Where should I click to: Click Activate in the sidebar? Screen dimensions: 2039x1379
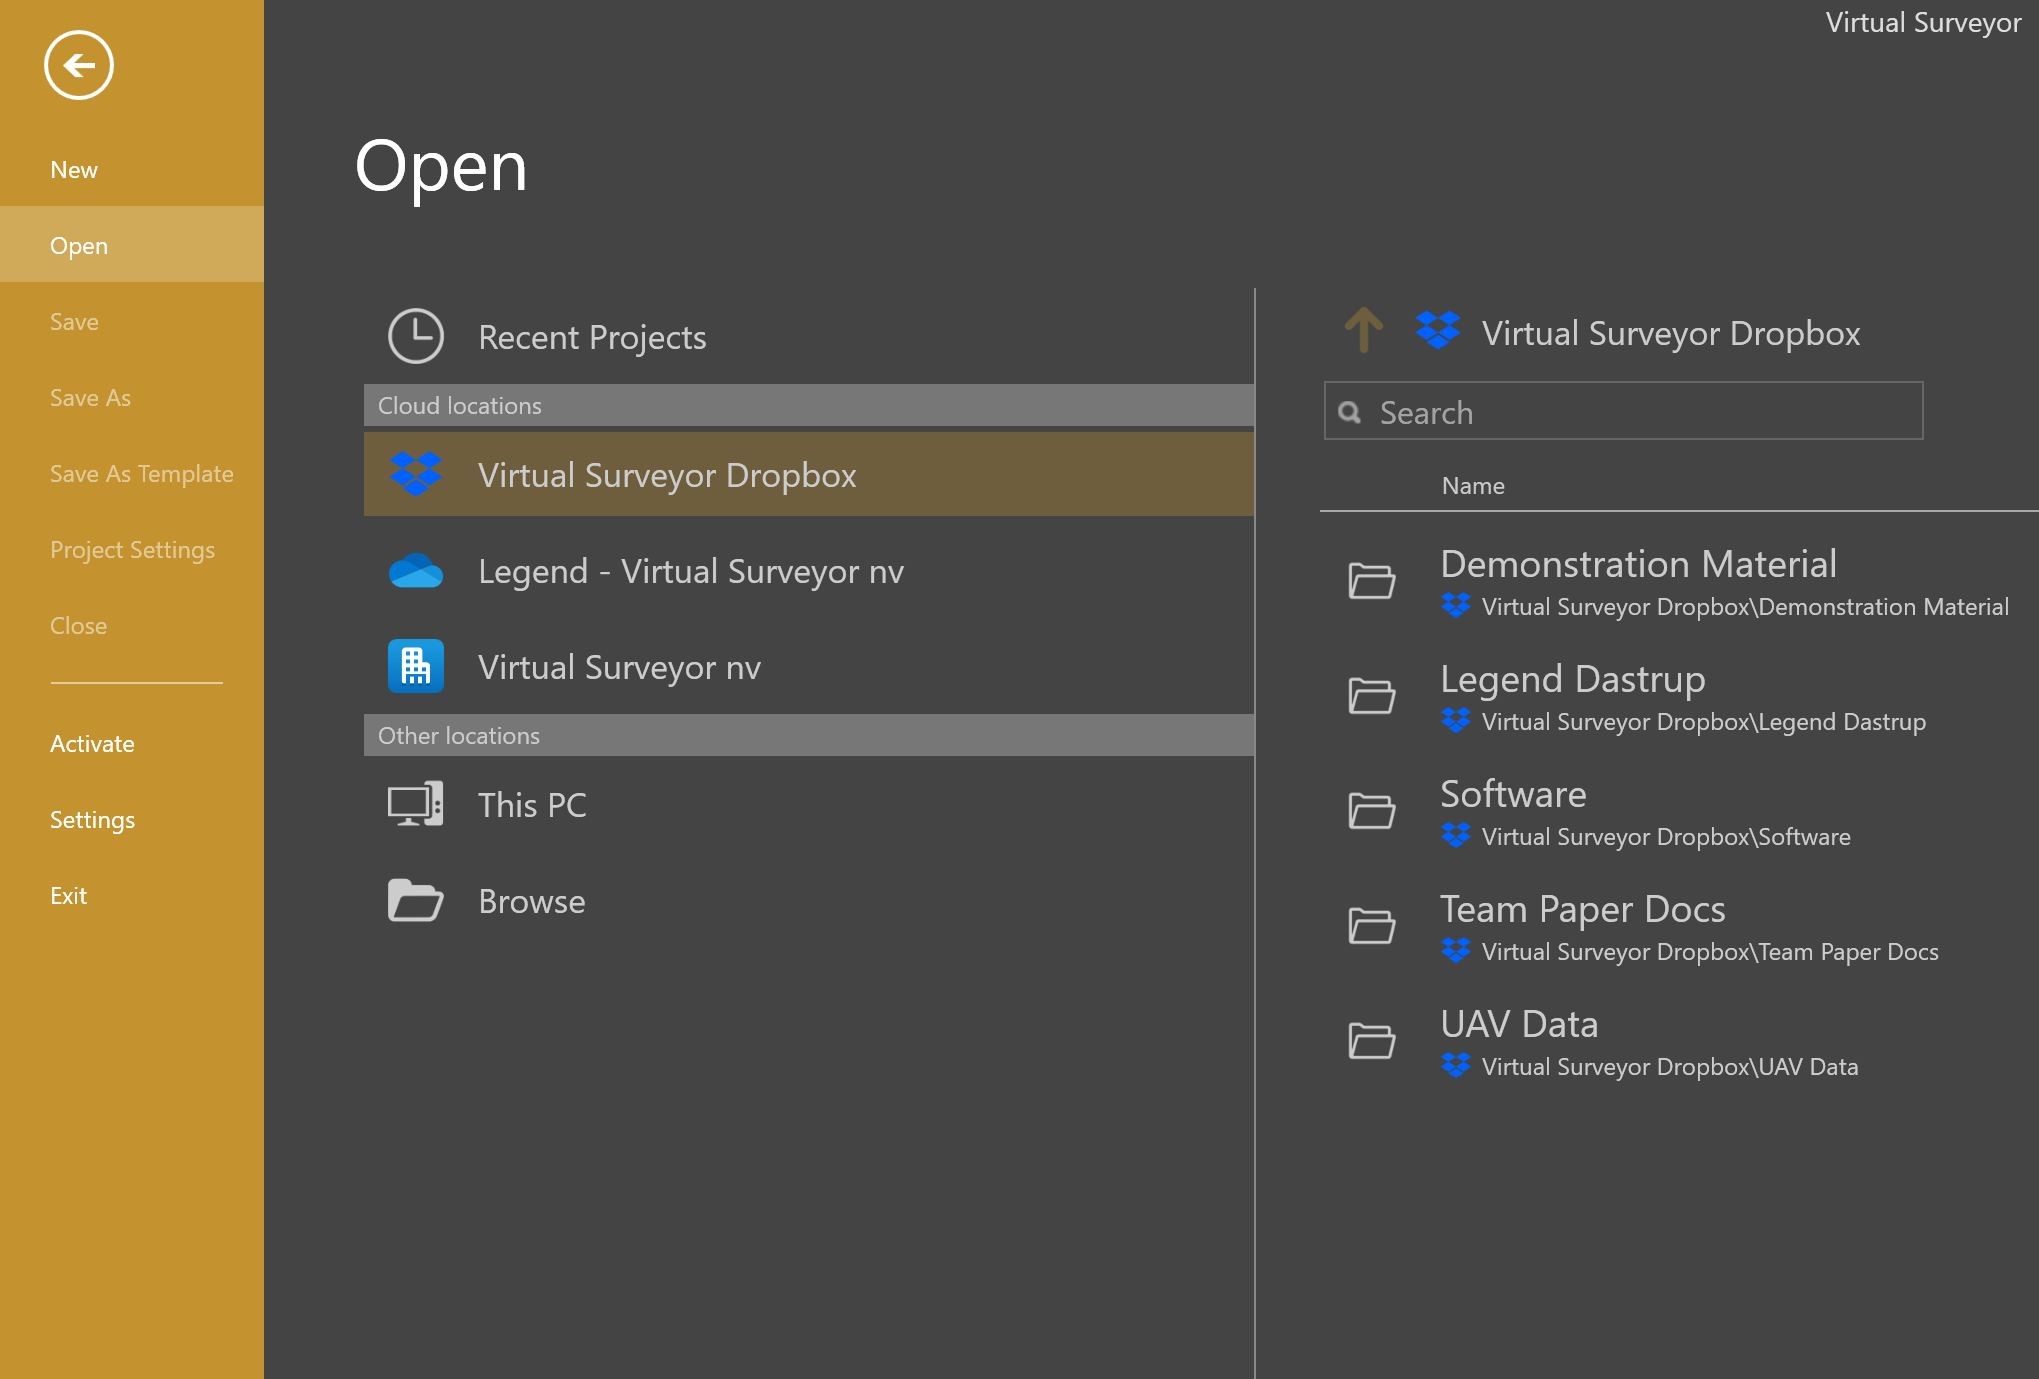pyautogui.click(x=92, y=744)
